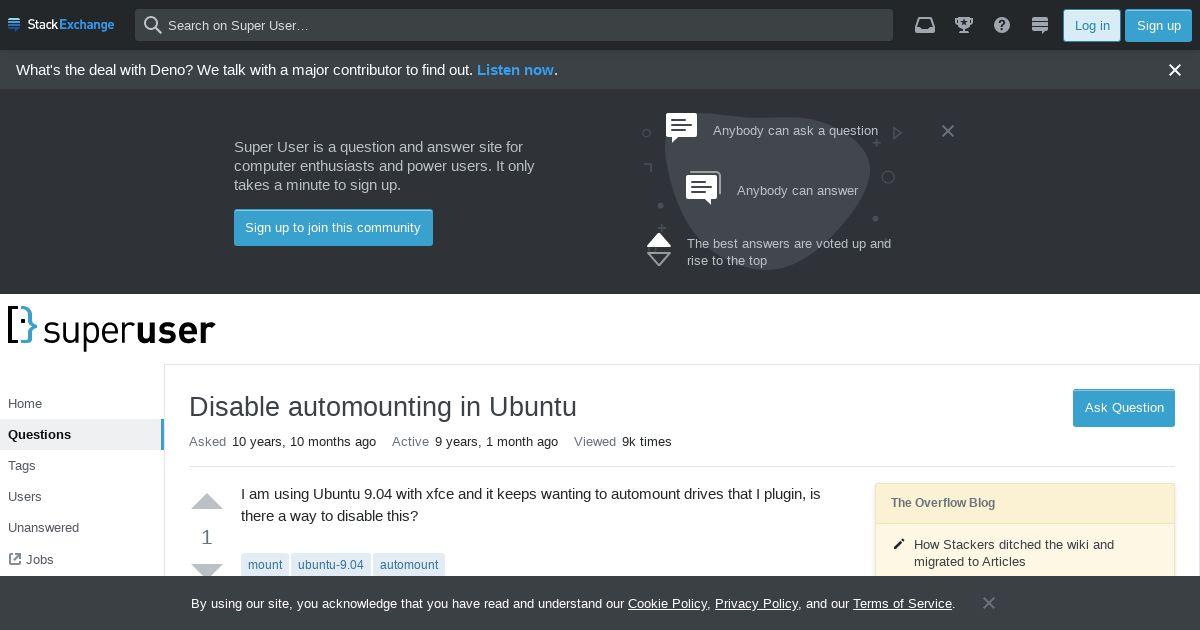
Task: Focus the Search on Super User field
Action: click(514, 25)
